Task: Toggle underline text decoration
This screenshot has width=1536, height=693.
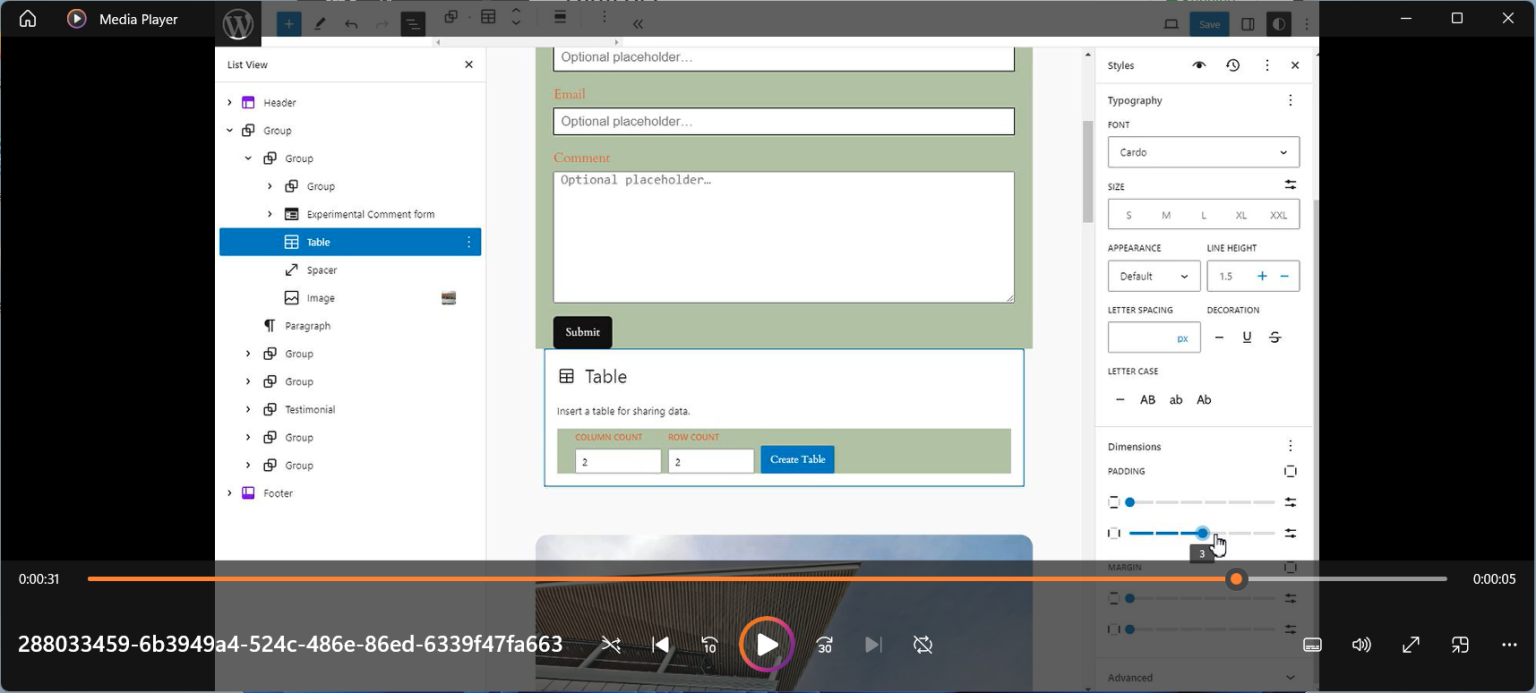Action: click(x=1247, y=337)
